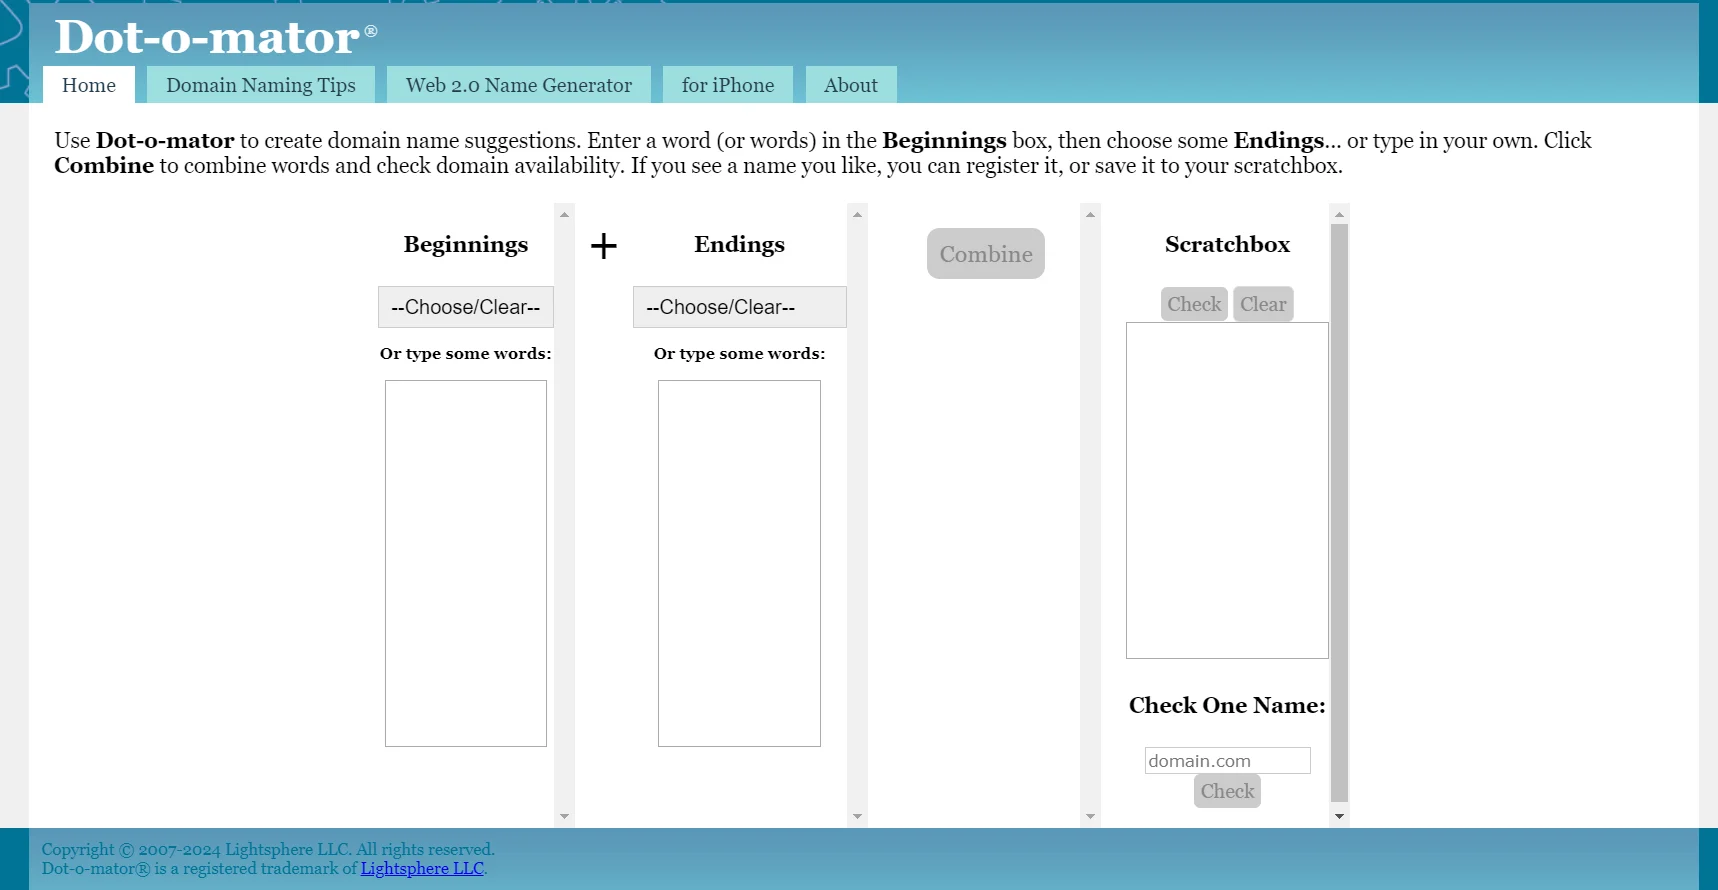Switch to the Home tab

tap(89, 85)
